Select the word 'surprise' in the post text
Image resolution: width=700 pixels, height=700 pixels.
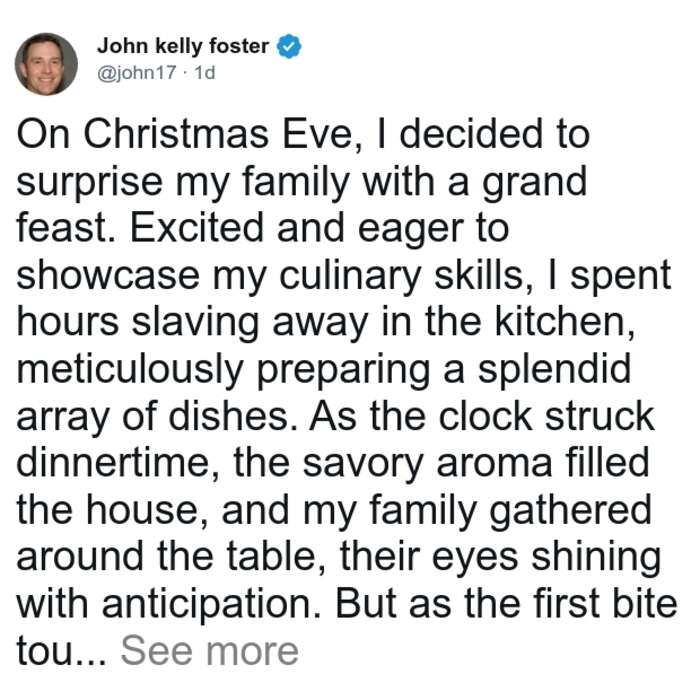89,184
